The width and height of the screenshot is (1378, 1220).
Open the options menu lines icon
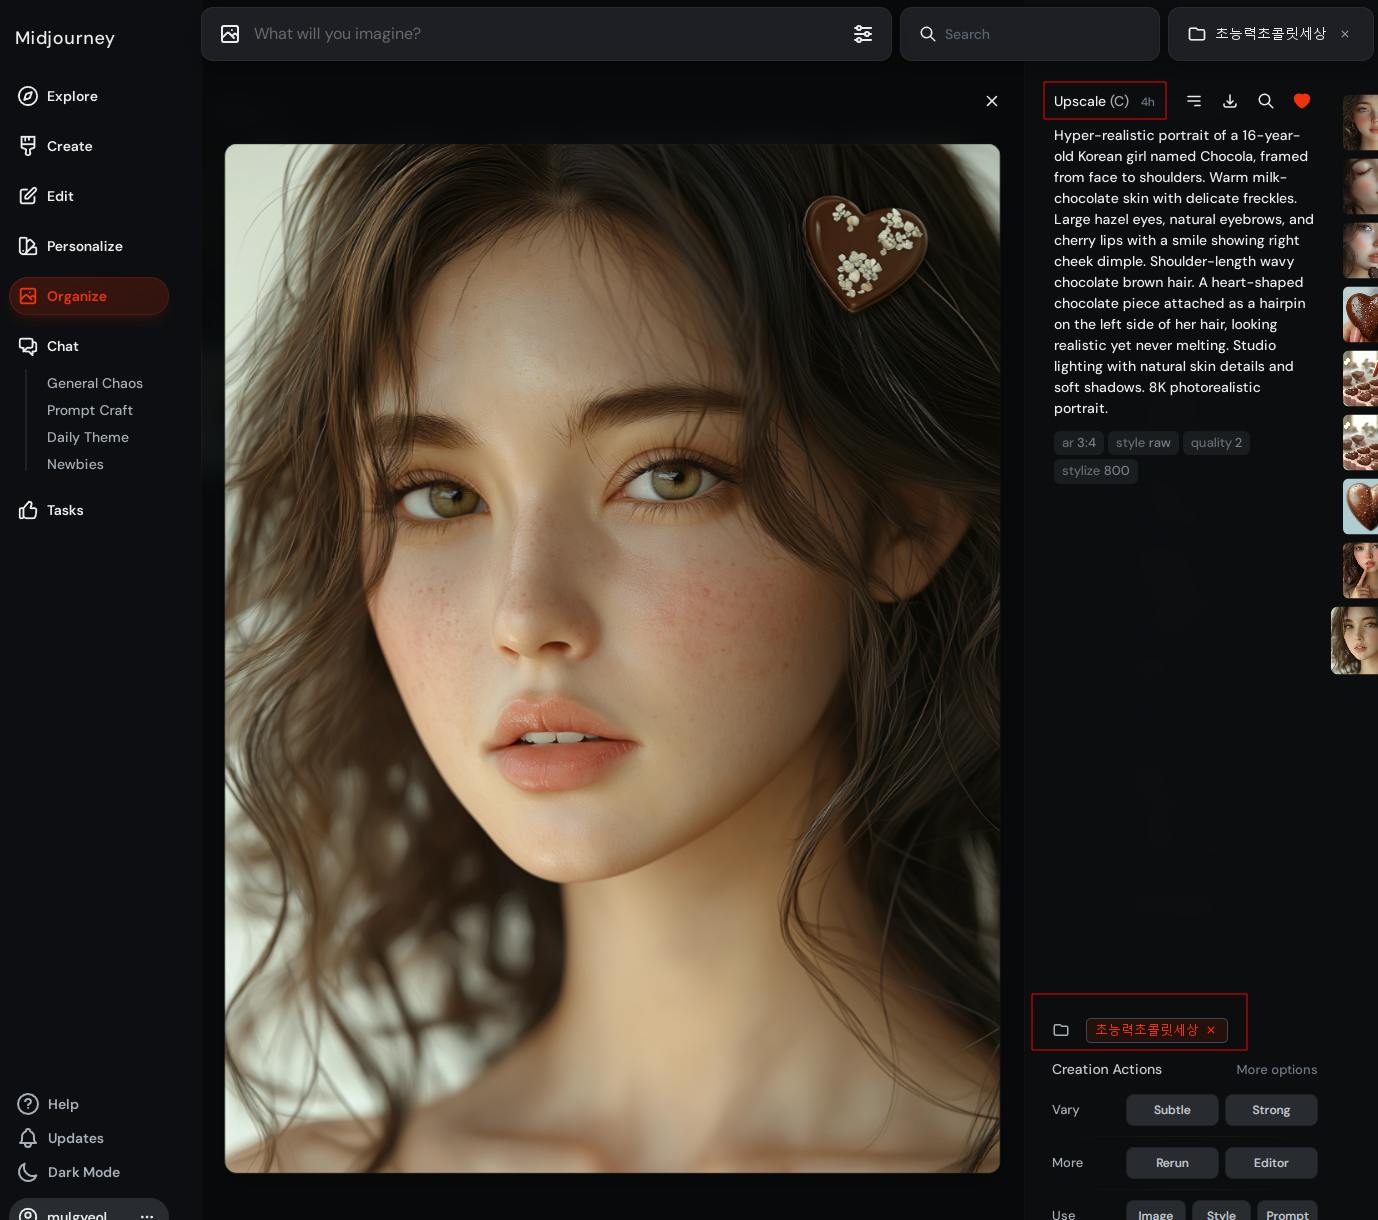(x=1194, y=101)
